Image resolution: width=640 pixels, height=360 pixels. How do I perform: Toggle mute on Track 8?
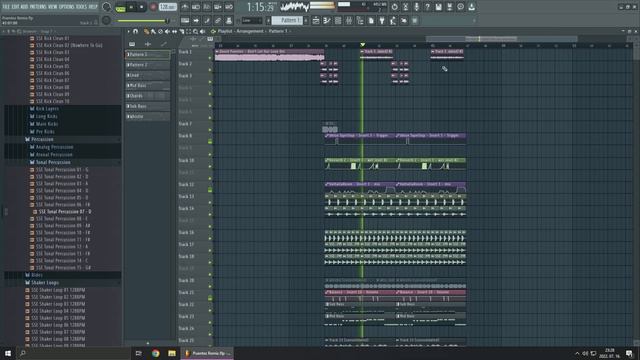[x=210, y=142]
